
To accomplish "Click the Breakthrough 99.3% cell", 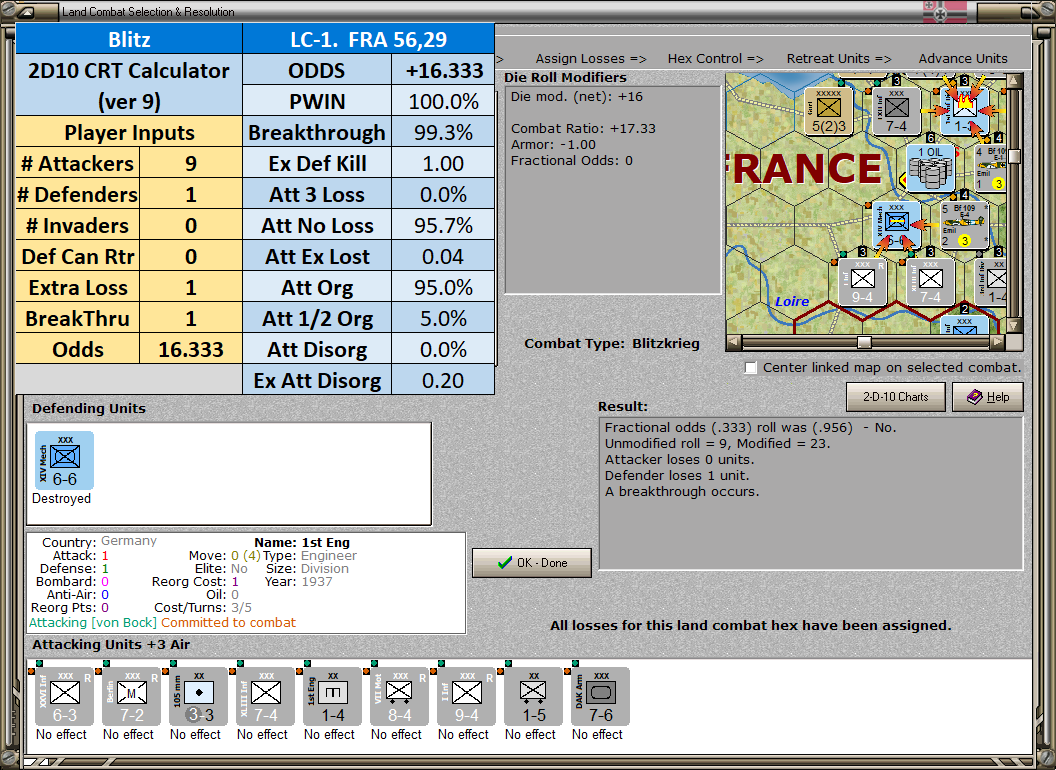I will (x=443, y=133).
